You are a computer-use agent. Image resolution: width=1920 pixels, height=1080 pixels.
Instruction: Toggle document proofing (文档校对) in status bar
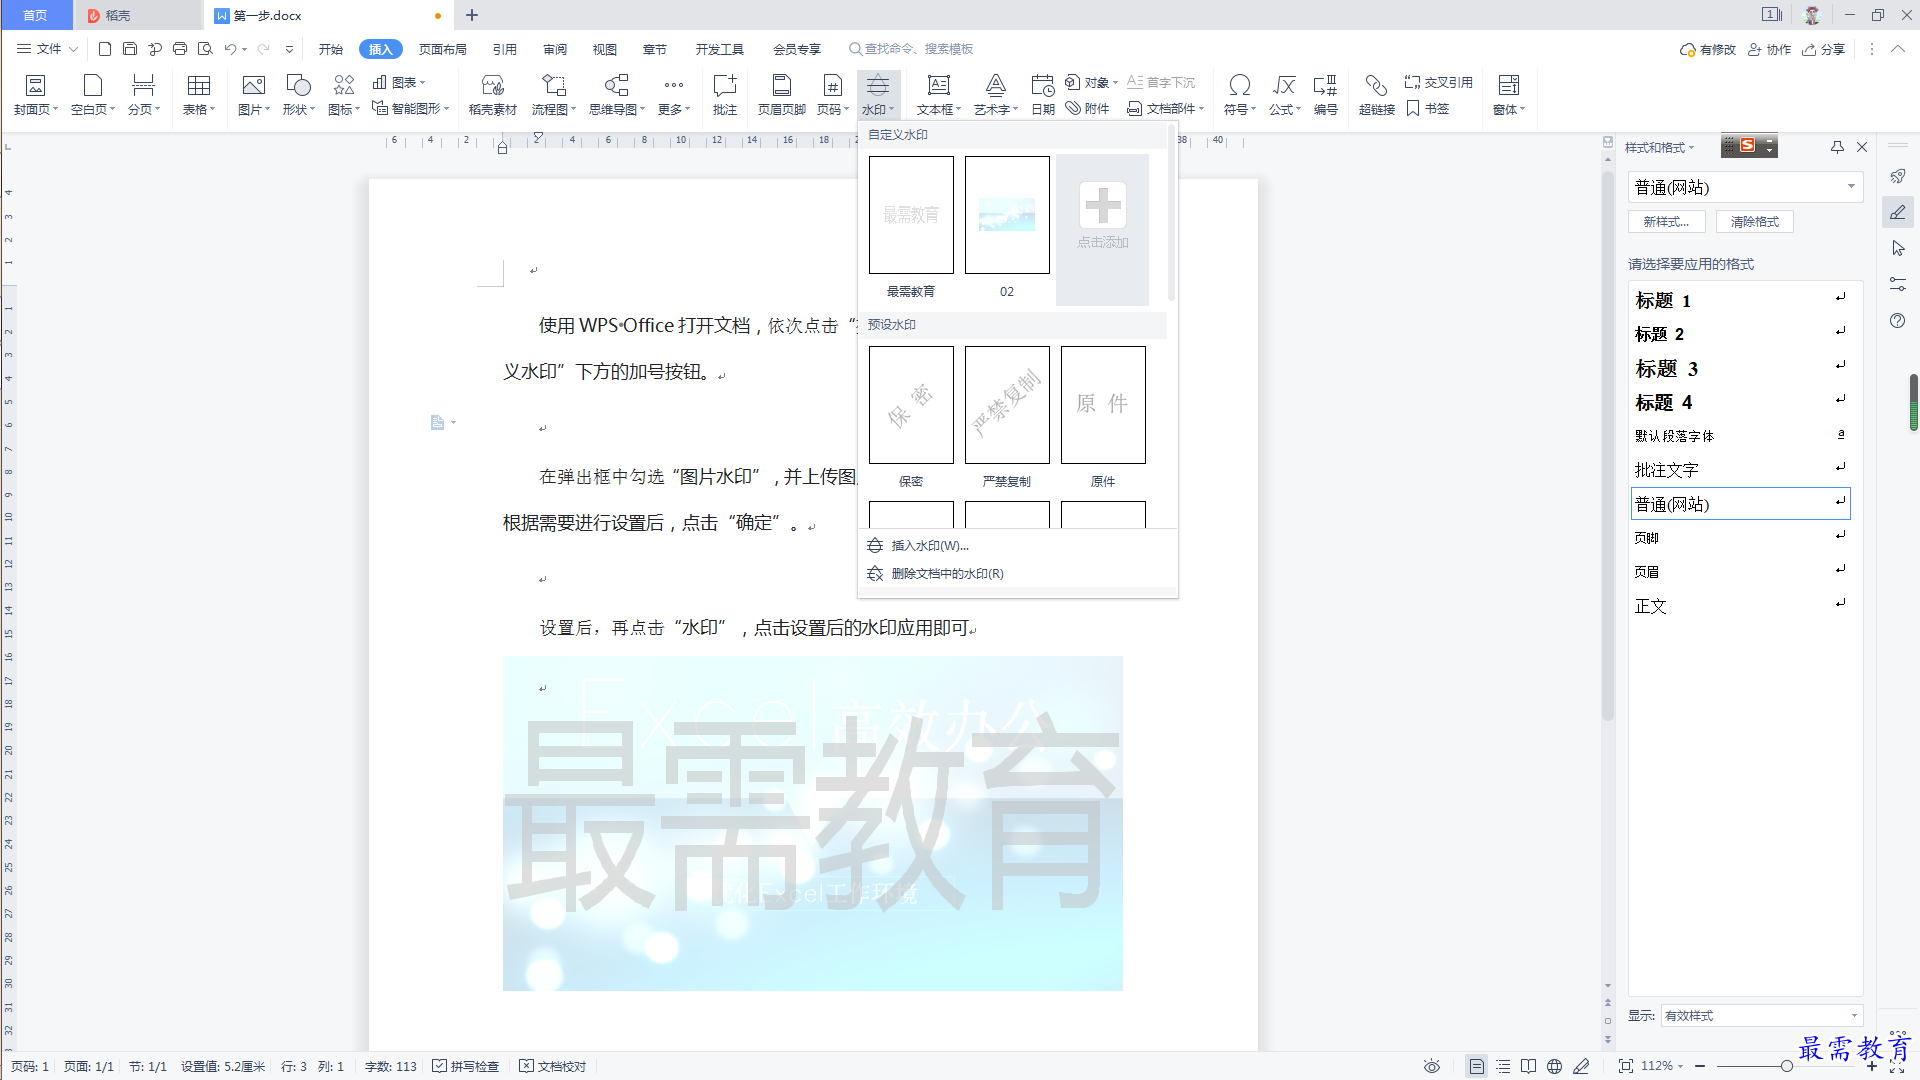click(x=553, y=1066)
